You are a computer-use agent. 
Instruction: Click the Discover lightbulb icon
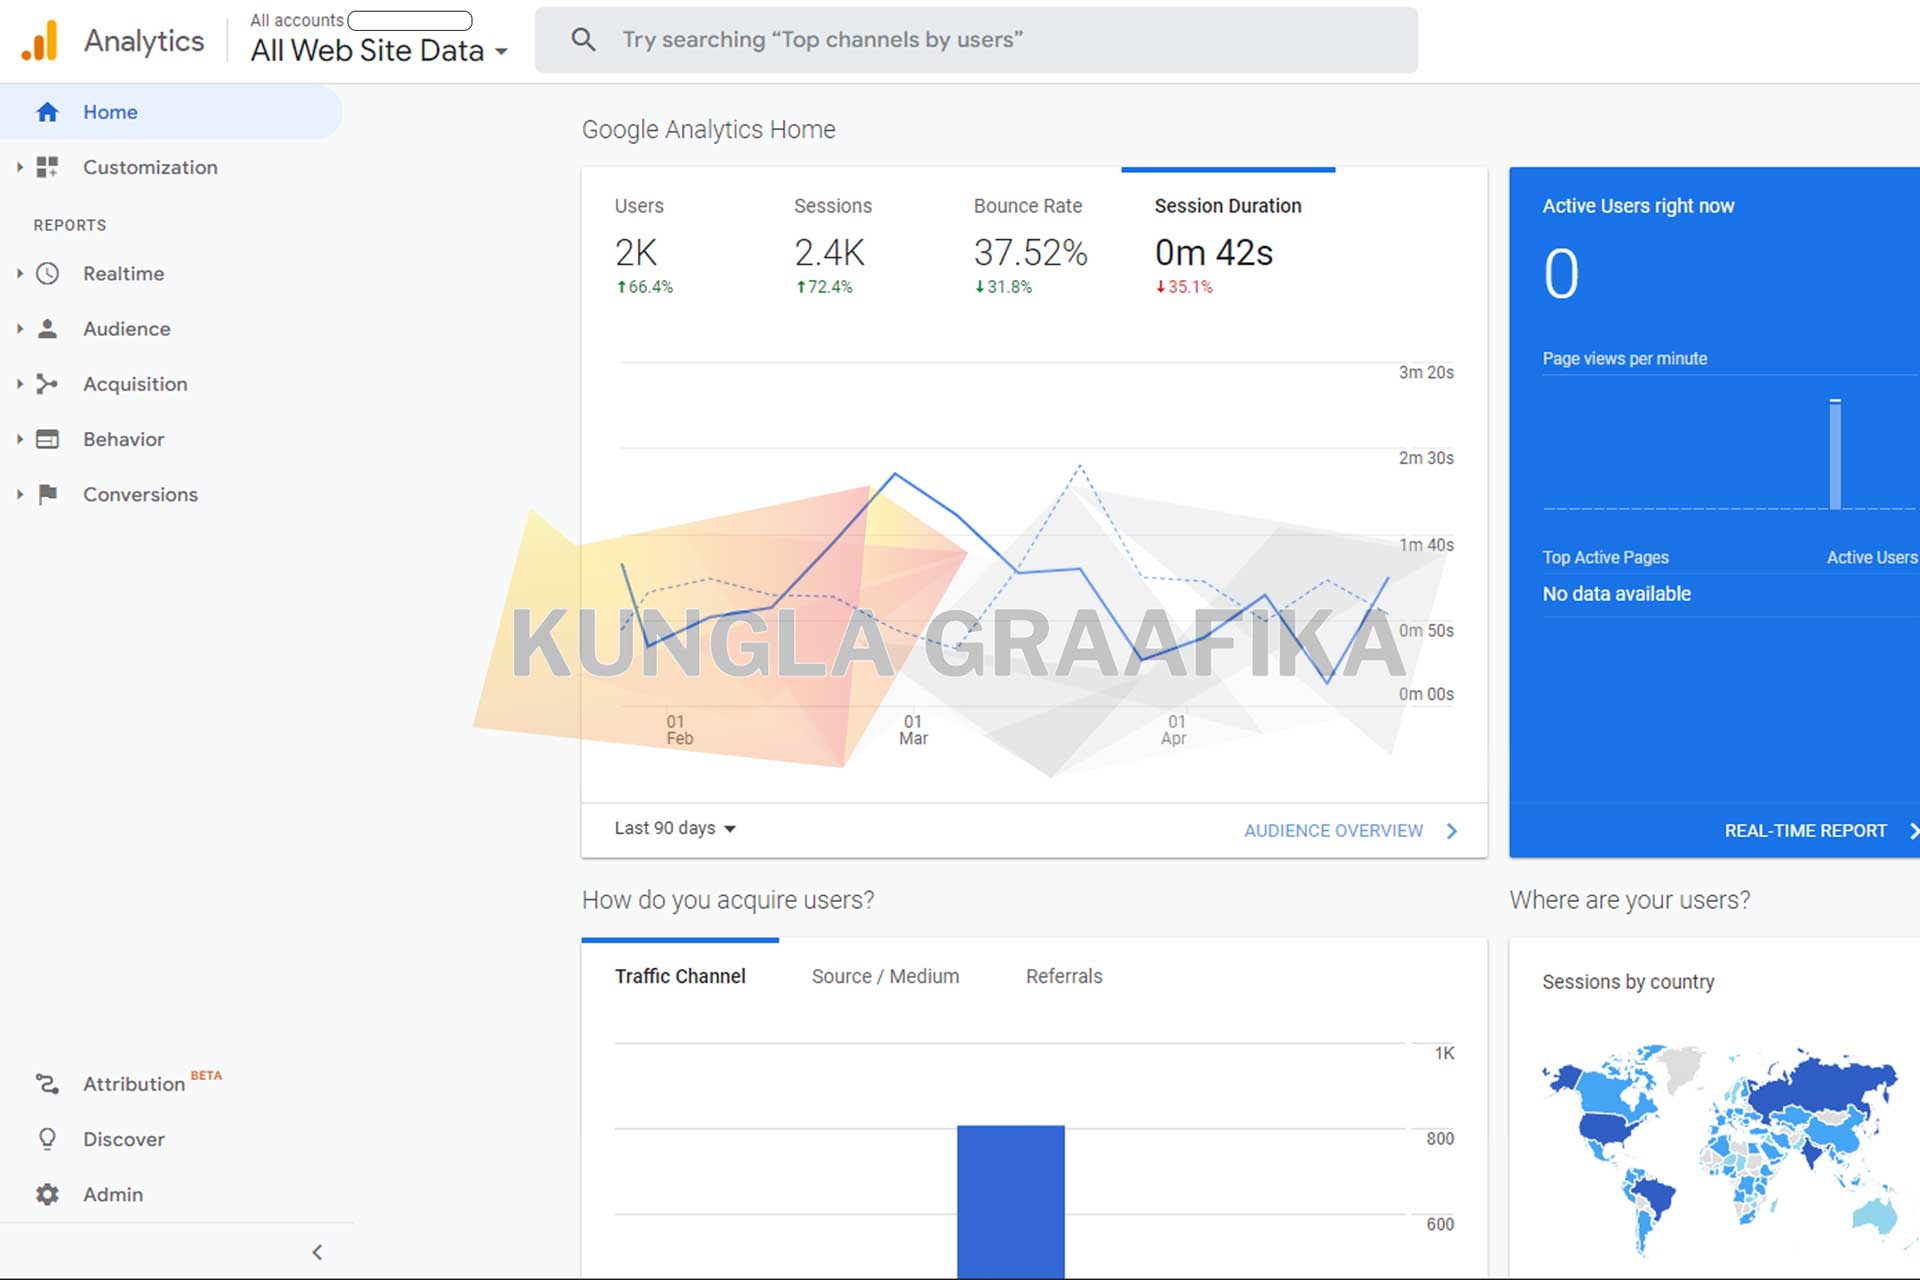(x=47, y=1138)
